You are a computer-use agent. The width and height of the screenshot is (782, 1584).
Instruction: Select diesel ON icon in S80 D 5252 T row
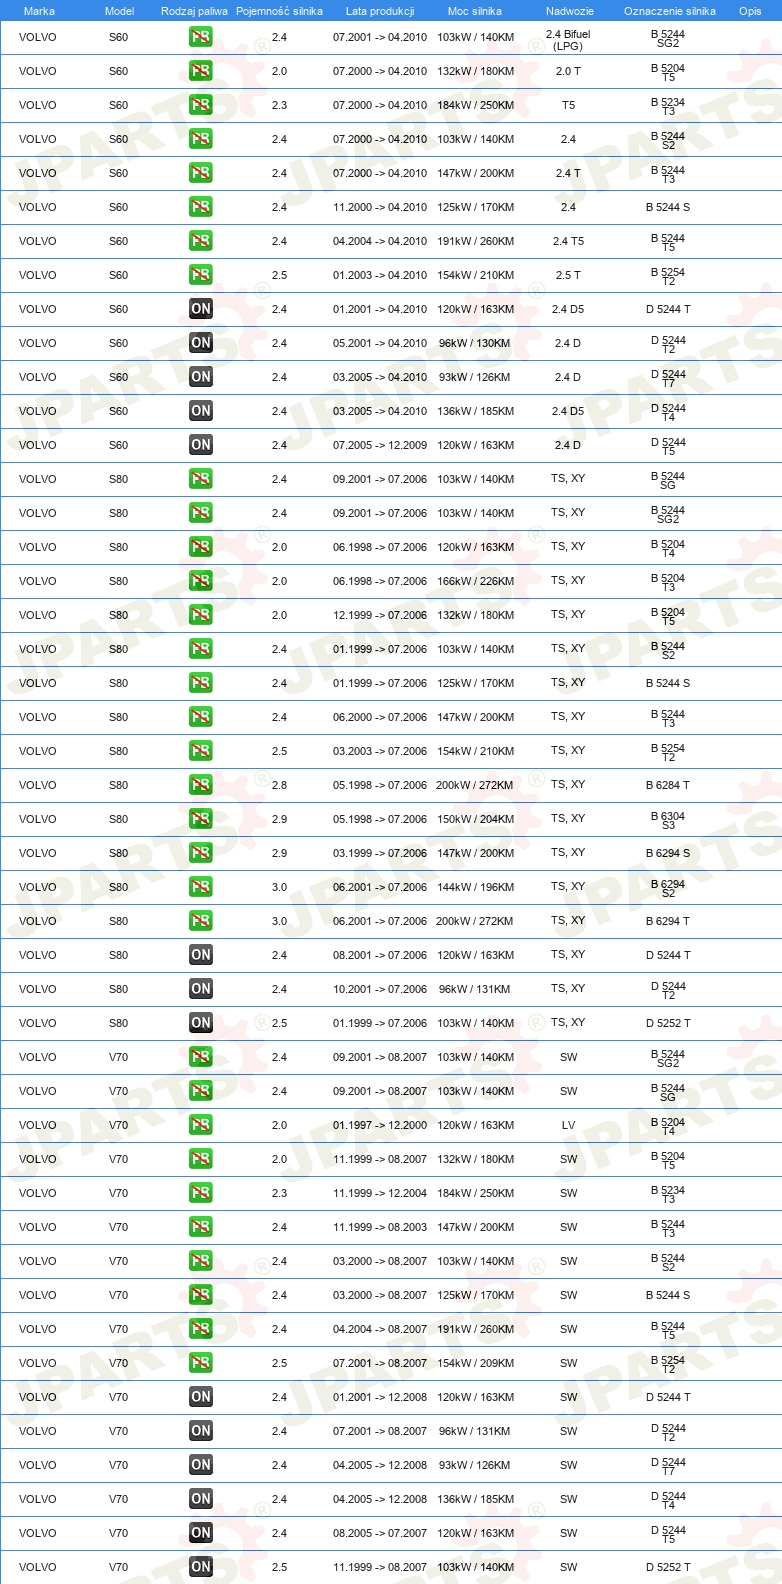coord(201,1023)
